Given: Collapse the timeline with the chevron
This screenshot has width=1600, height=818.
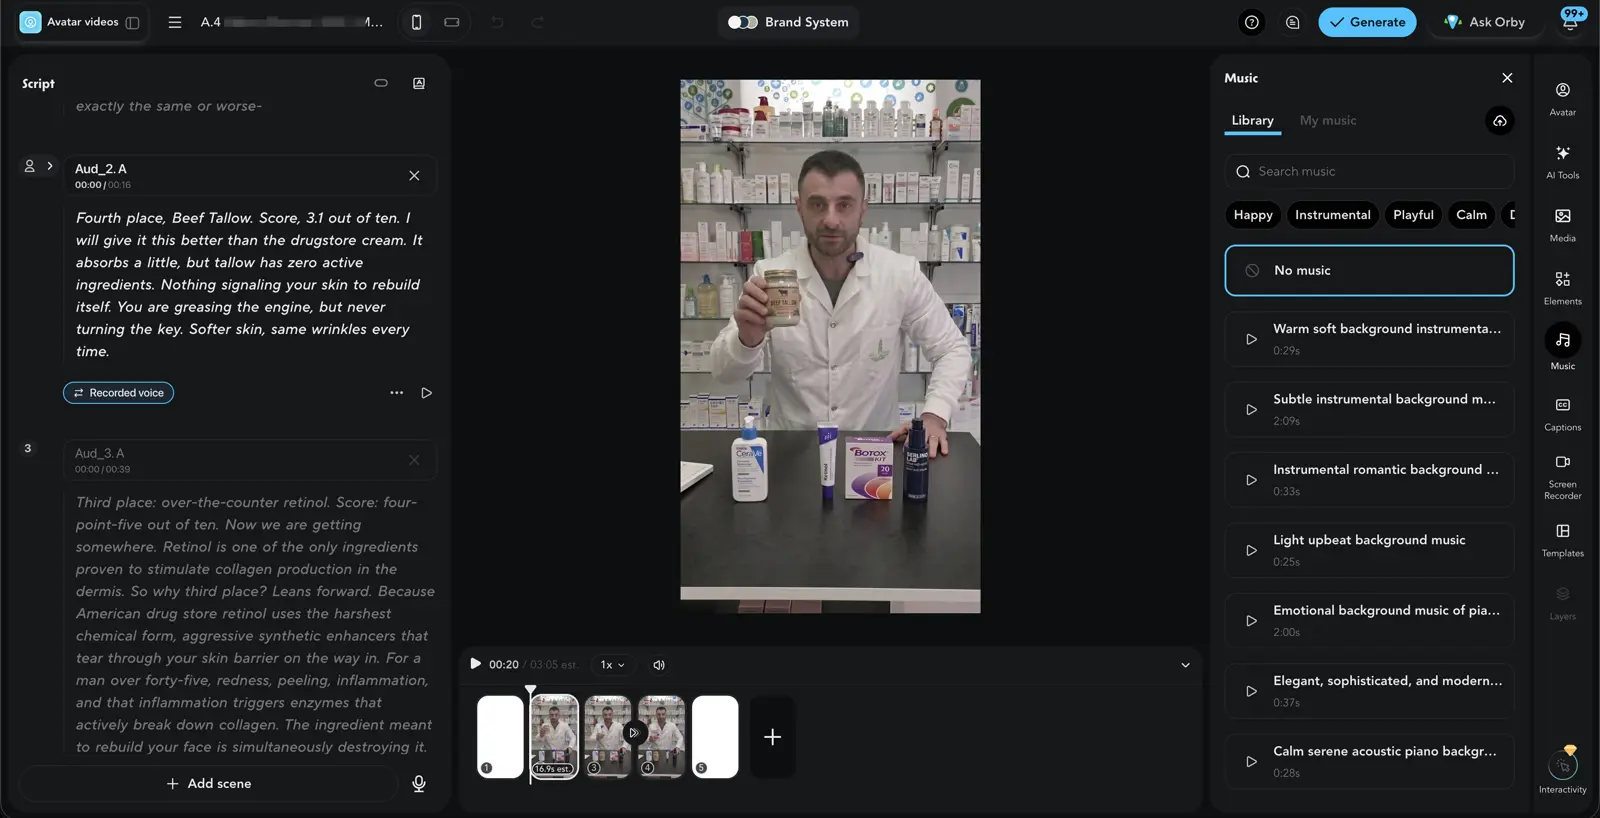Looking at the screenshot, I should coord(1185,665).
